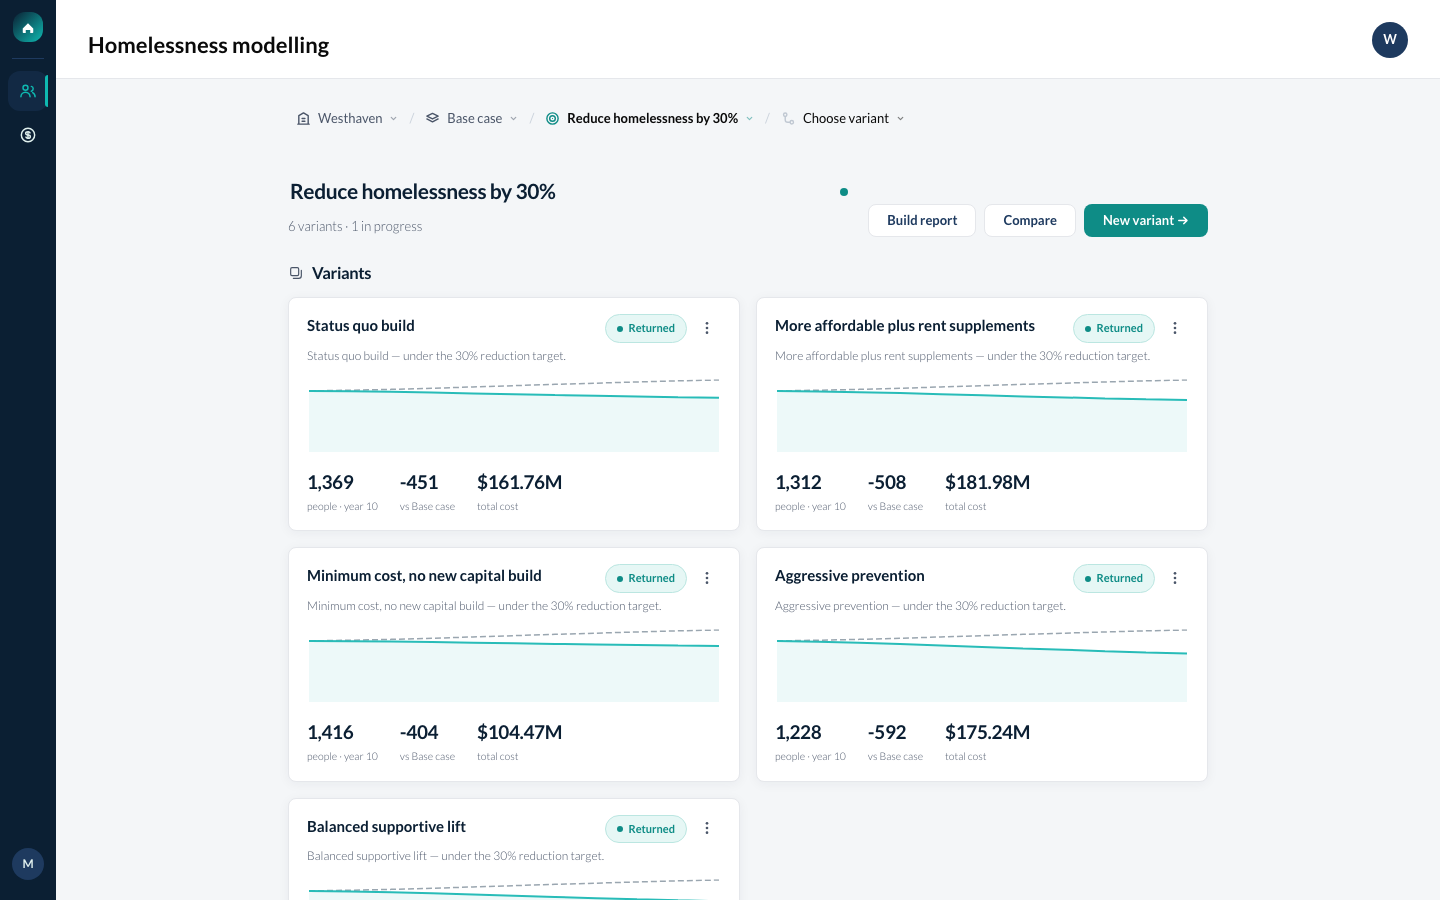
Task: Open the Minimum cost, no new capital build title
Action: [x=424, y=576]
